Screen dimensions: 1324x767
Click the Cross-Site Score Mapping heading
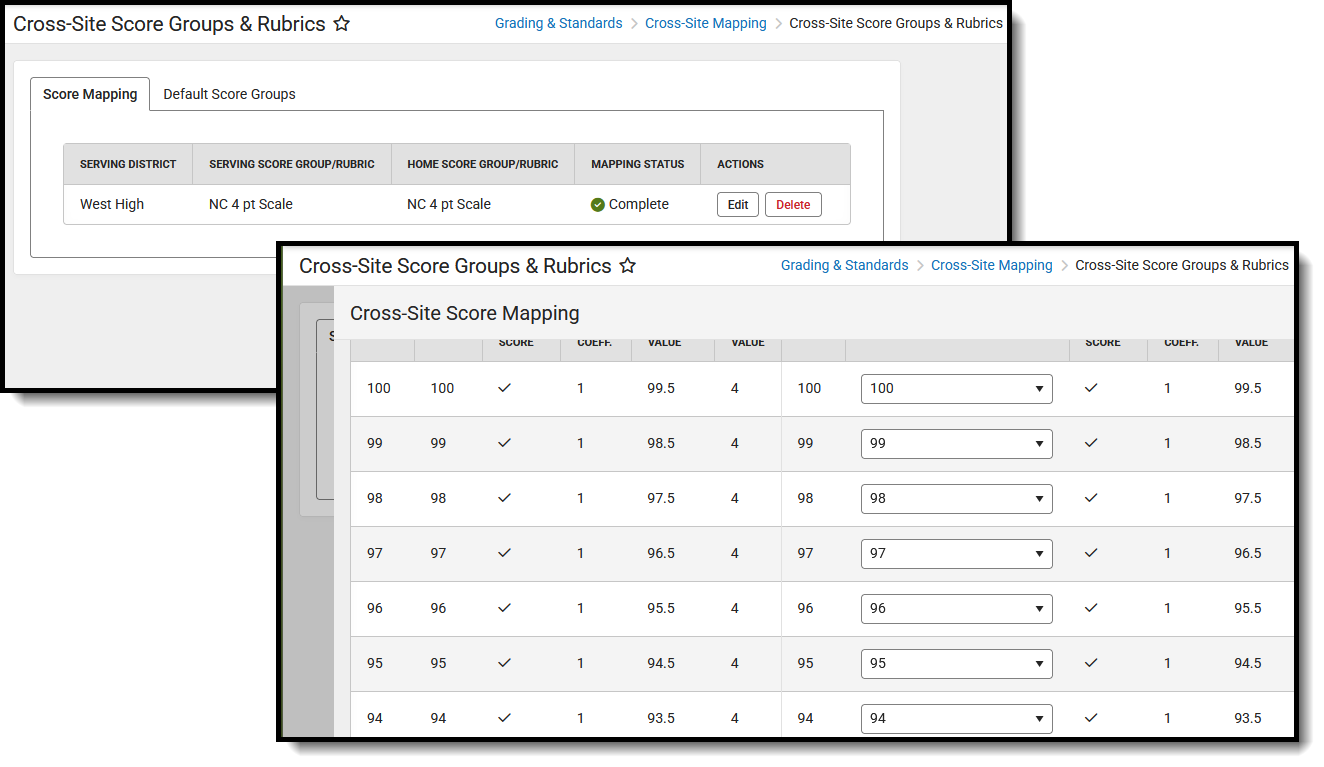(x=465, y=313)
